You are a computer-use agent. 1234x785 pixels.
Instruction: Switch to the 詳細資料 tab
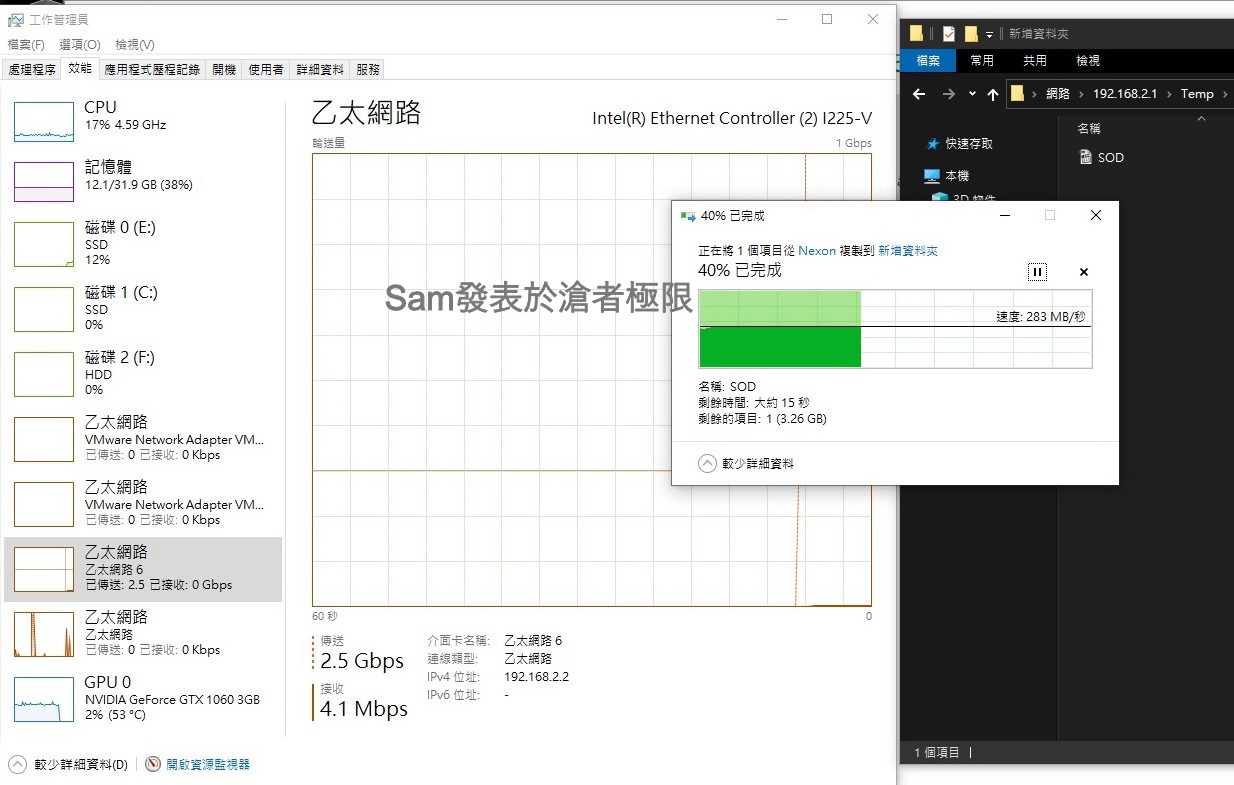pyautogui.click(x=320, y=70)
